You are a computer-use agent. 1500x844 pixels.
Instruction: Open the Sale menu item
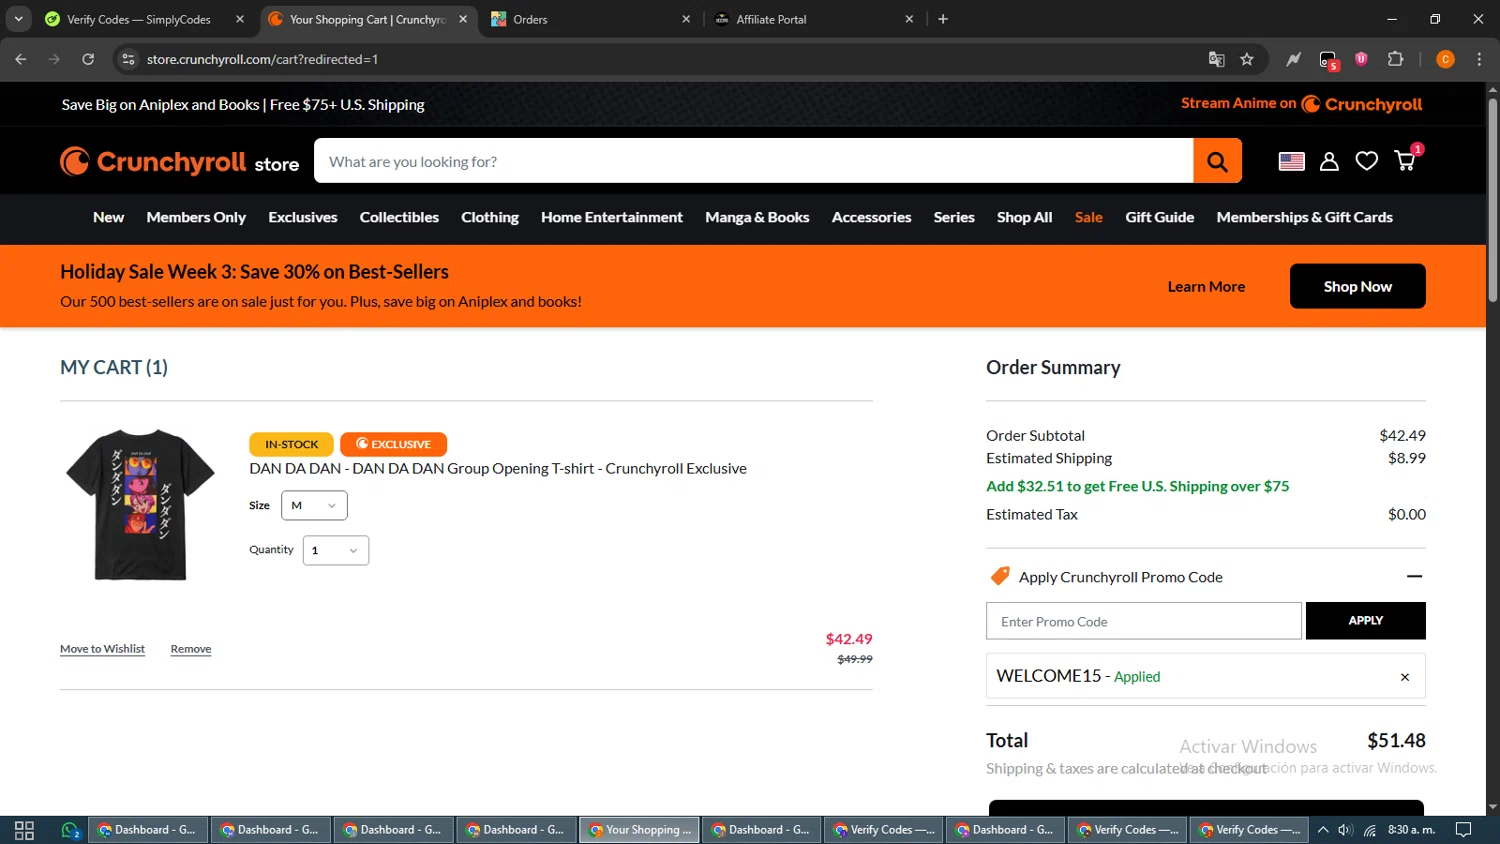[1089, 217]
